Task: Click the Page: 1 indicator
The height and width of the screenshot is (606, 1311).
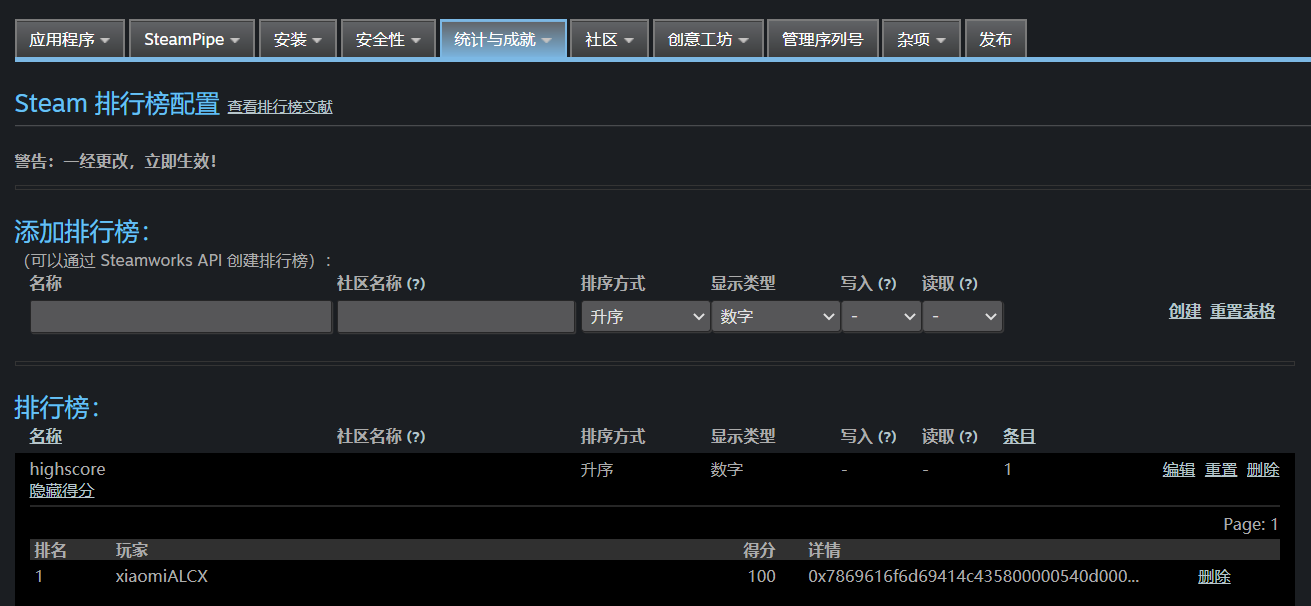Action: pos(1251,524)
